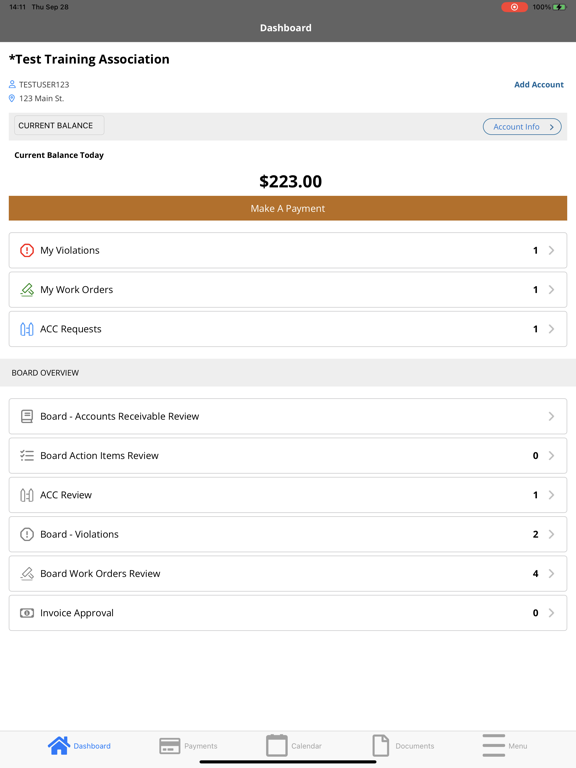Expand Board - Violations chevron arrow

[x=552, y=534]
